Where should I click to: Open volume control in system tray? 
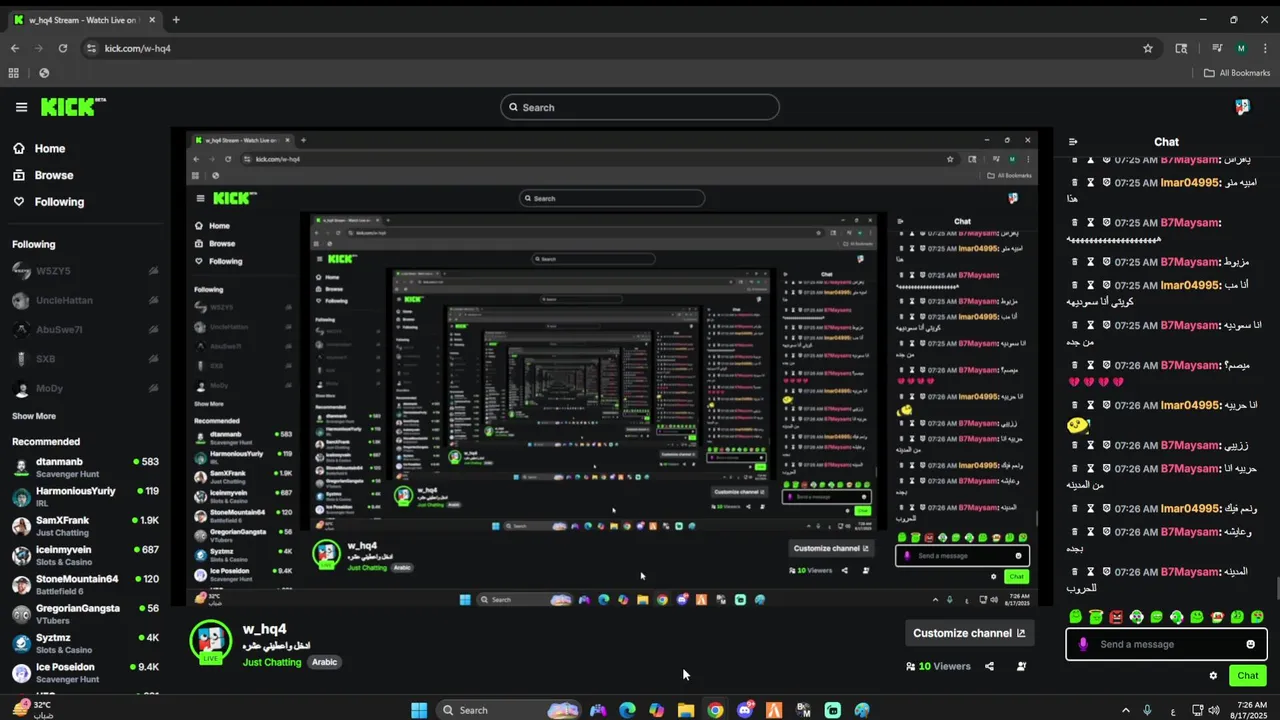1214,710
